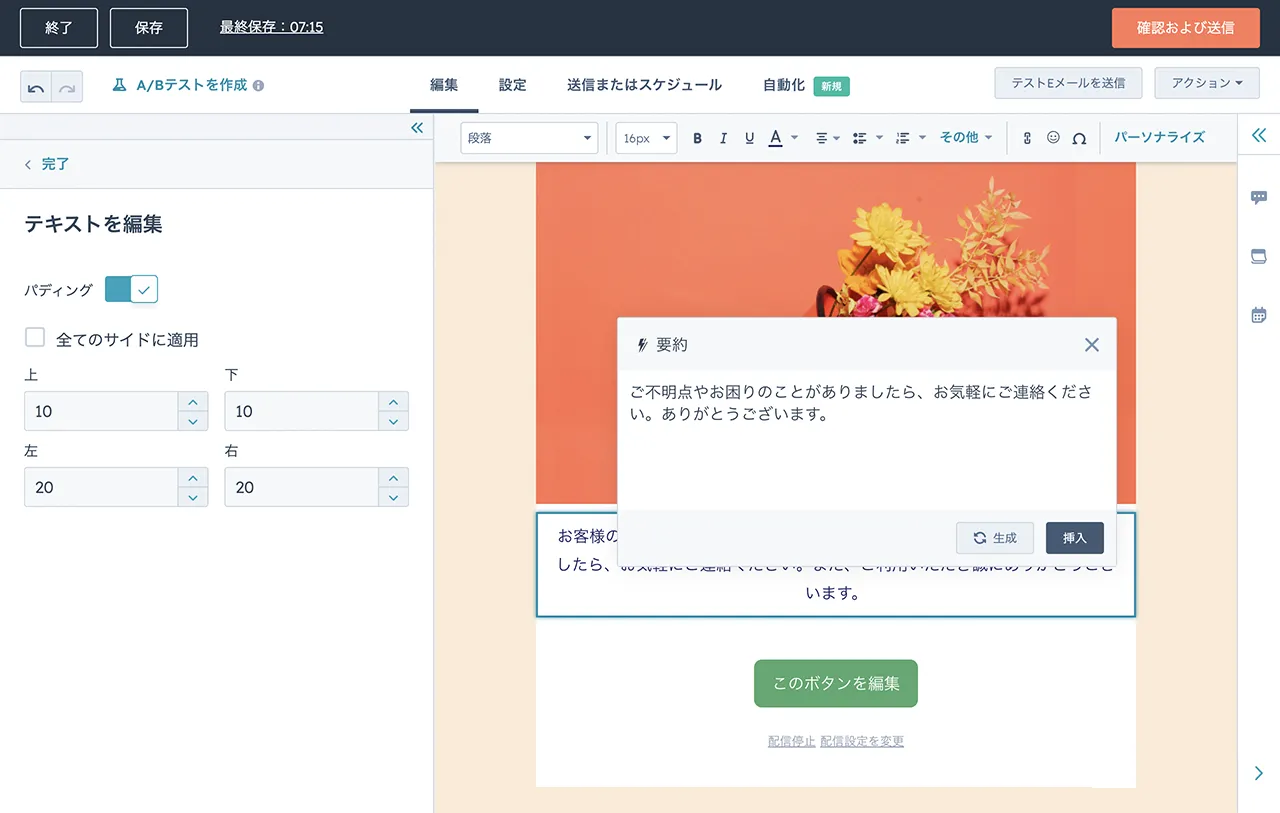Open the emoji picker smiley icon
The width and height of the screenshot is (1280, 813).
[1053, 137]
